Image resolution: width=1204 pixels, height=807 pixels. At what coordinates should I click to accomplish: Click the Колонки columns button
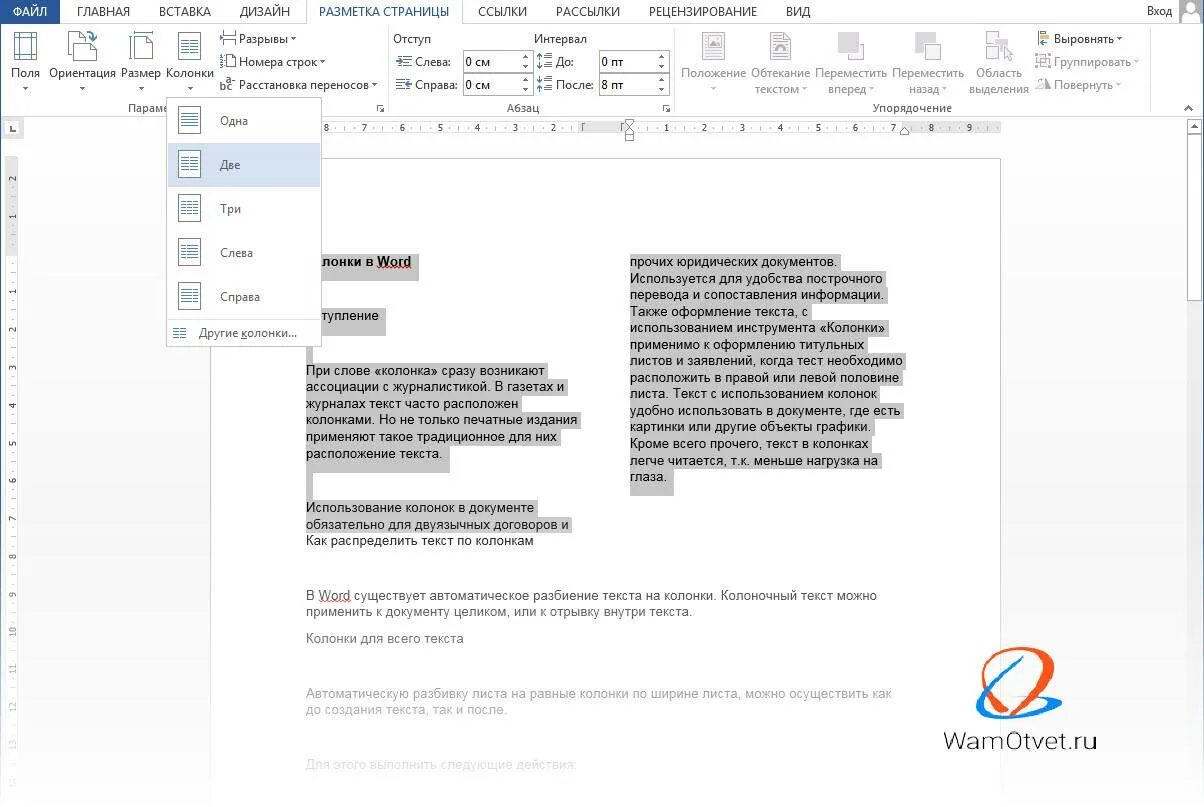coord(190,62)
